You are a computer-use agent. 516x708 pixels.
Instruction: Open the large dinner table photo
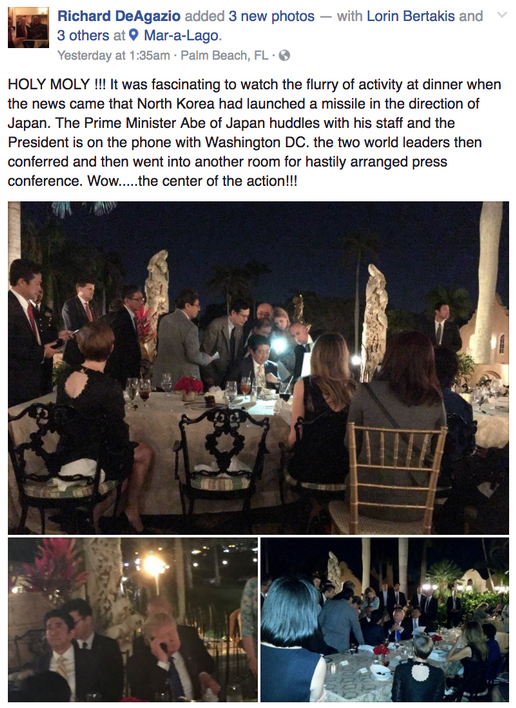[x=258, y=368]
